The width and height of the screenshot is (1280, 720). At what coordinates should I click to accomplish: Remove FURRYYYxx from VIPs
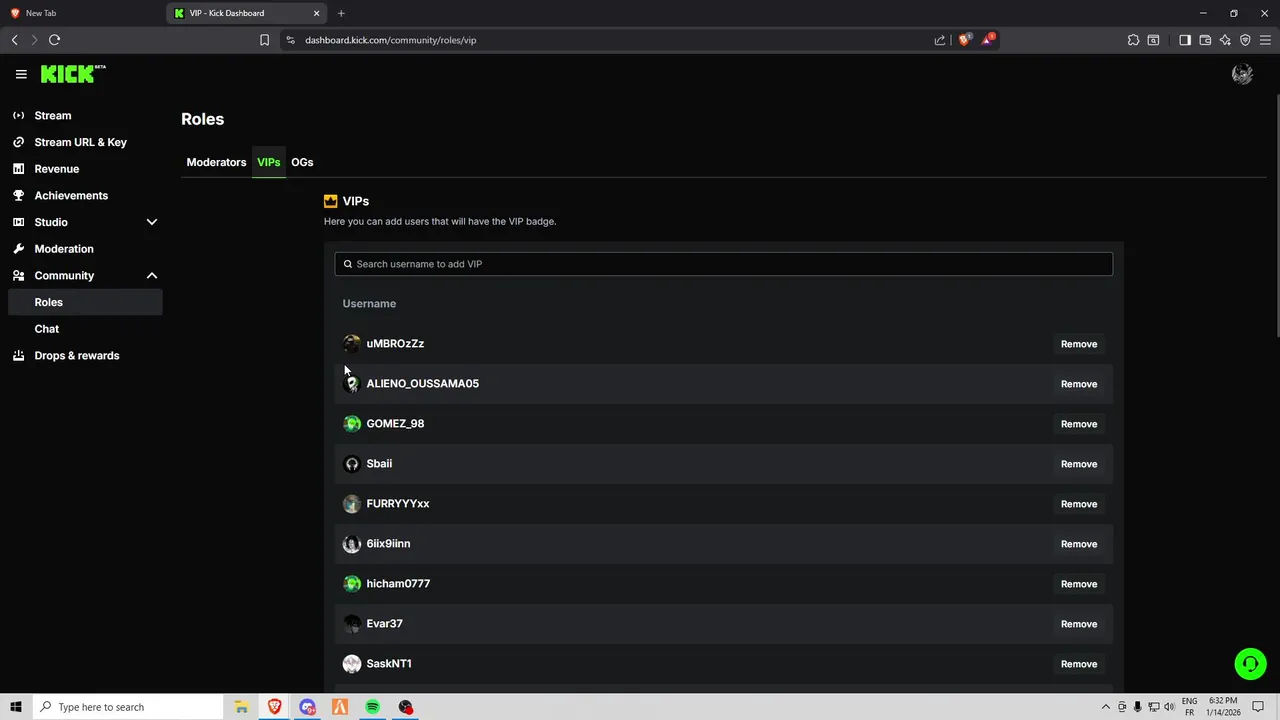click(x=1078, y=504)
